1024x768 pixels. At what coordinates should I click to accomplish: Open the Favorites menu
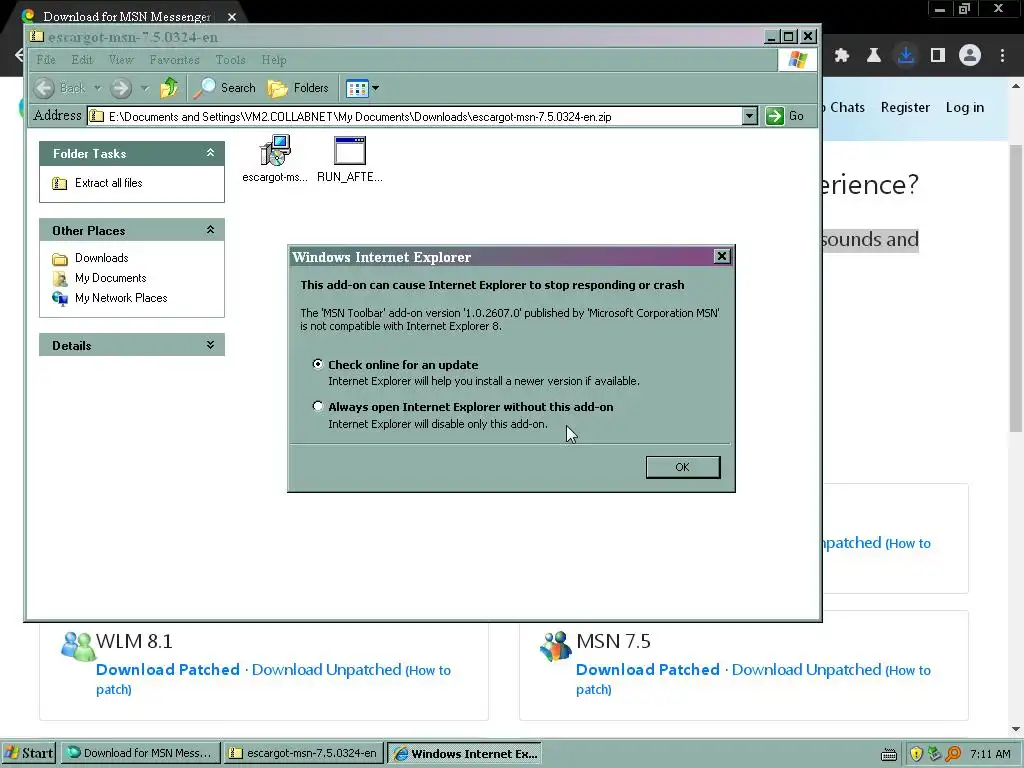pos(174,59)
